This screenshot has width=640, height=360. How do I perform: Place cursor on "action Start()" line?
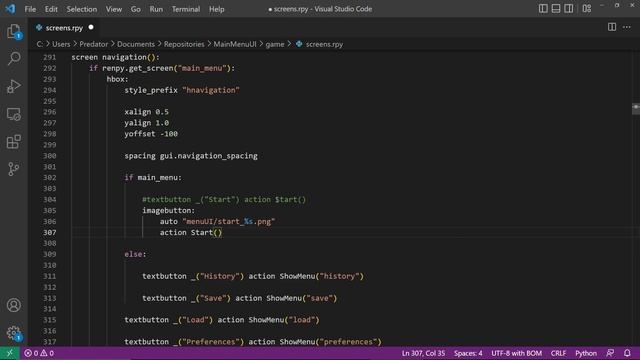191,233
